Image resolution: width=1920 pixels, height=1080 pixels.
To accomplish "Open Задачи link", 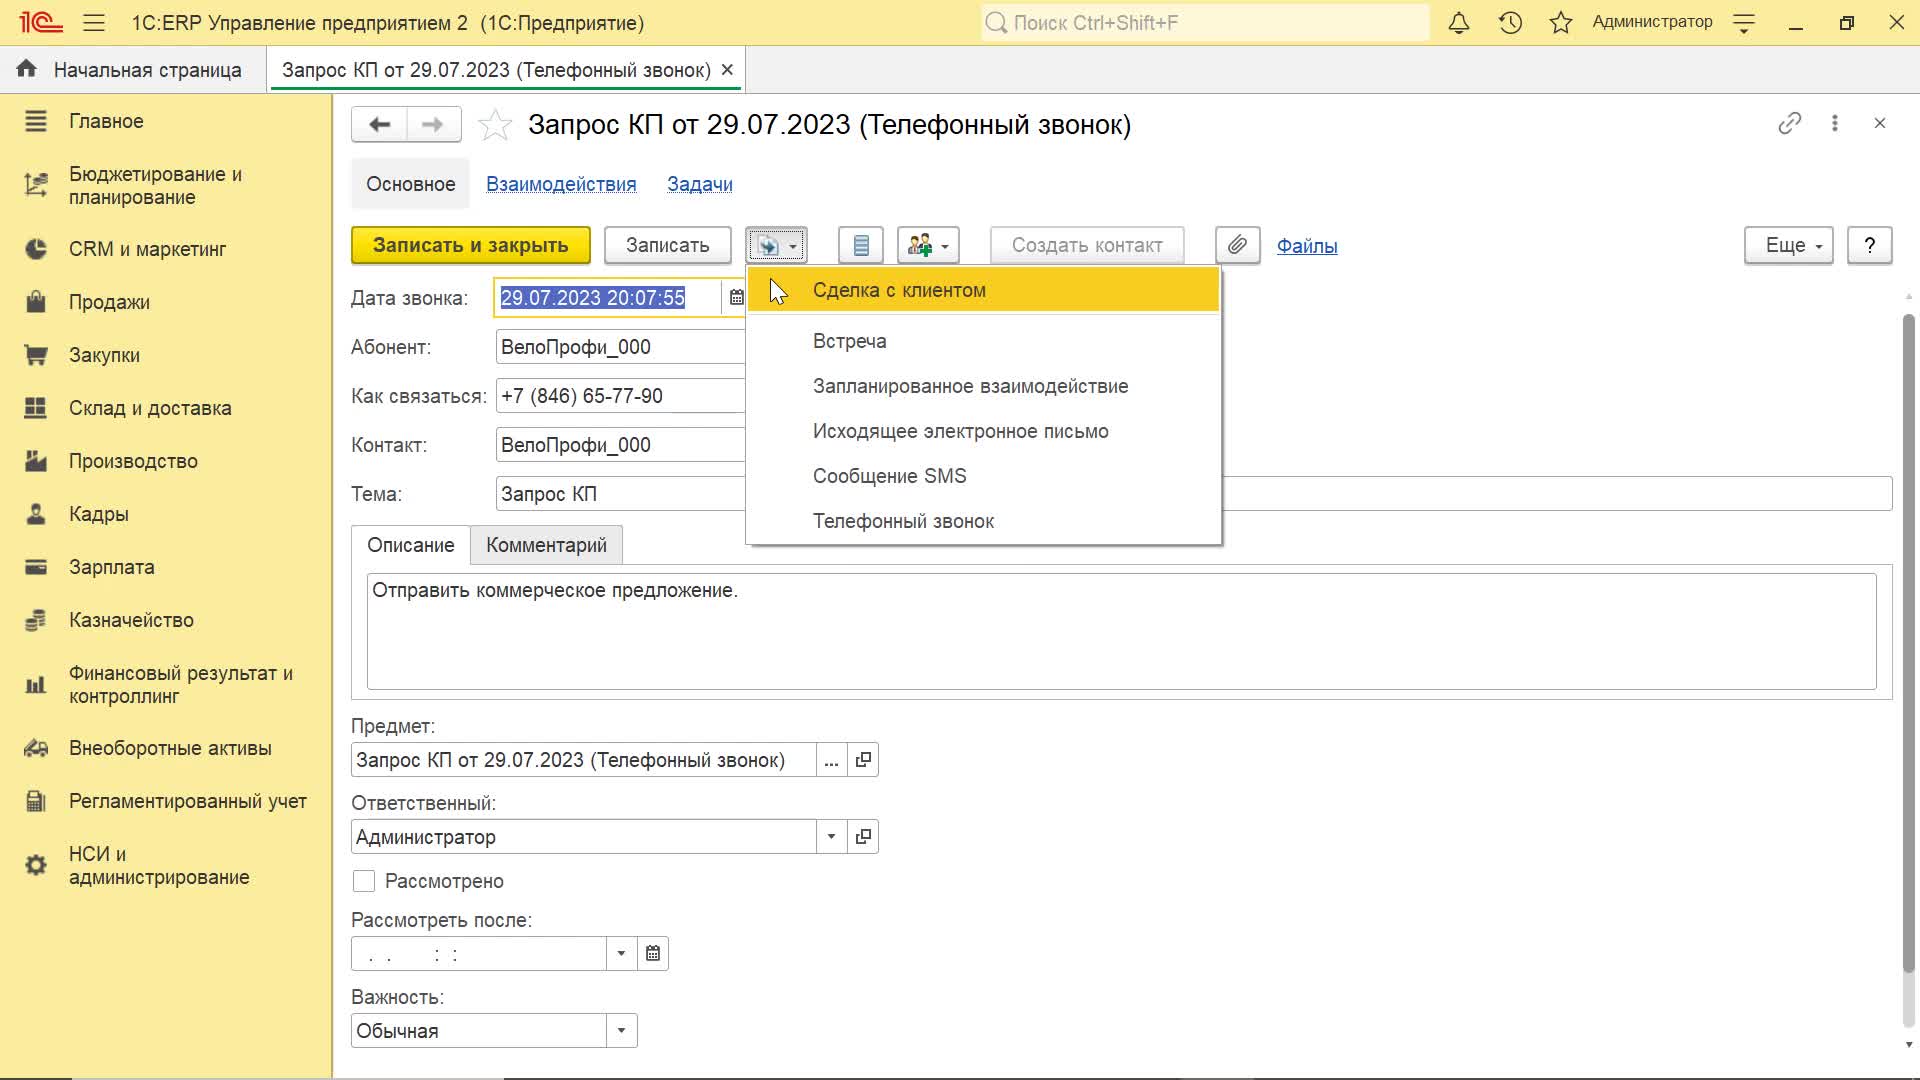I will (x=700, y=184).
